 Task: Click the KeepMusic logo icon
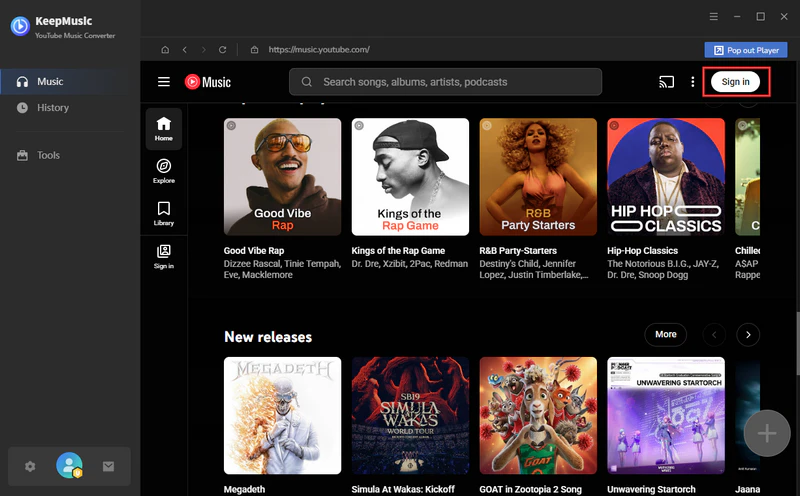(x=20, y=26)
